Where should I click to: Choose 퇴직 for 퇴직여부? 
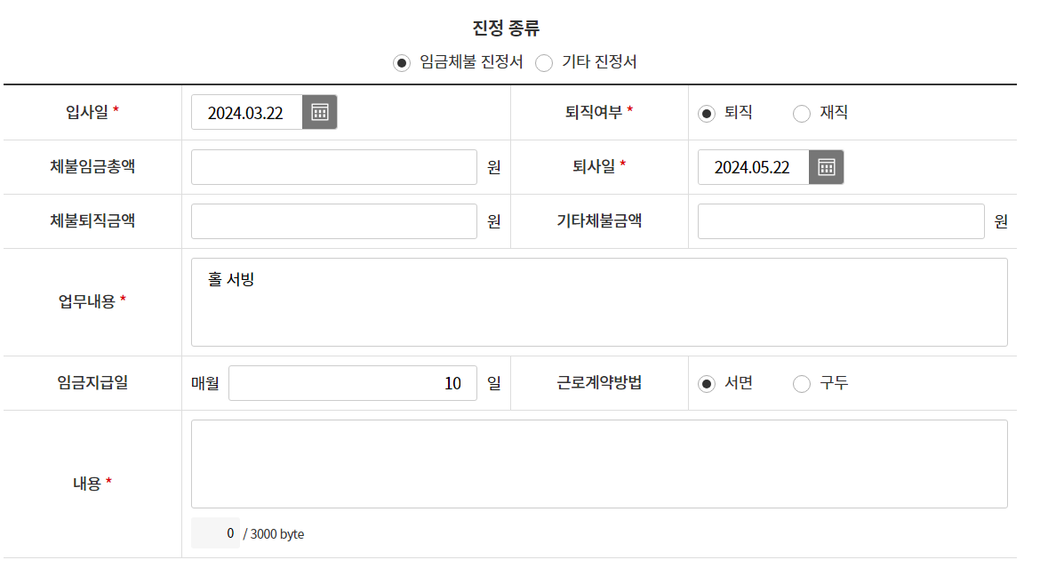(x=707, y=113)
